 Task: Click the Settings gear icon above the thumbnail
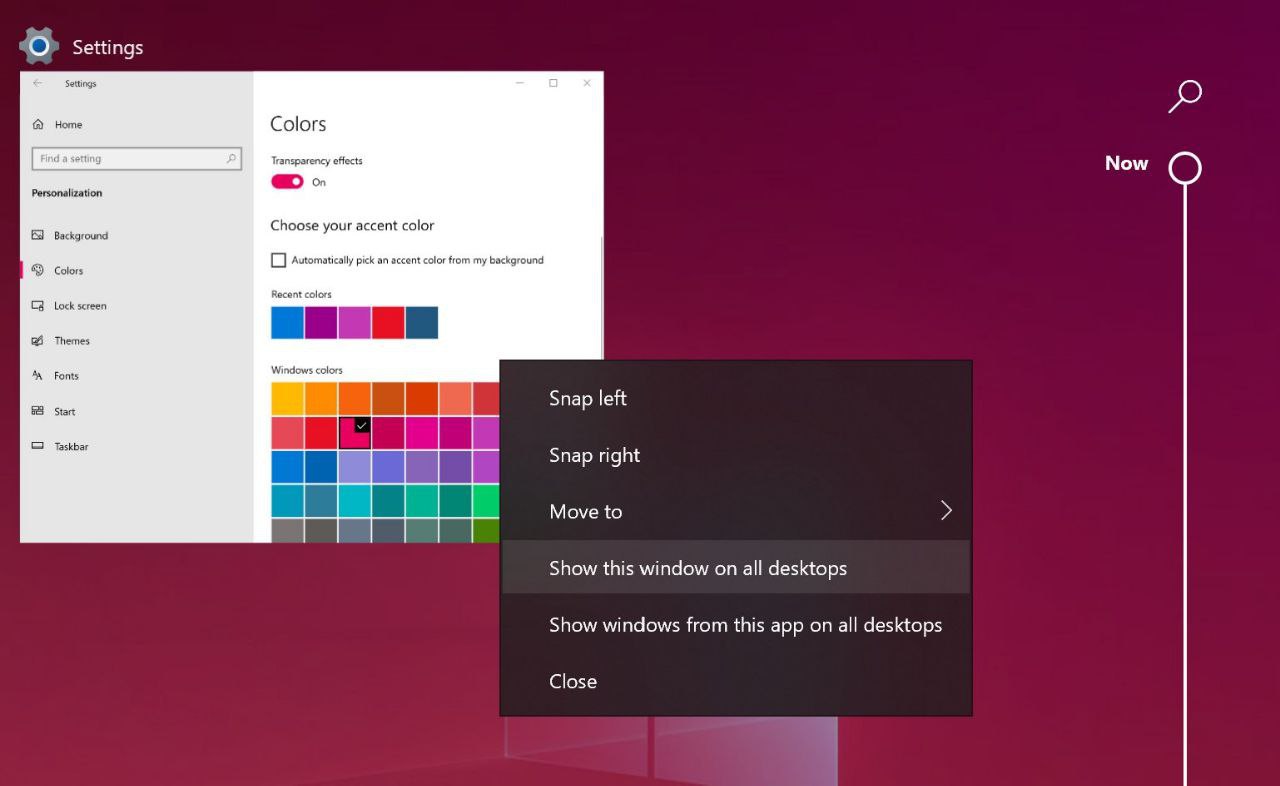click(x=39, y=46)
